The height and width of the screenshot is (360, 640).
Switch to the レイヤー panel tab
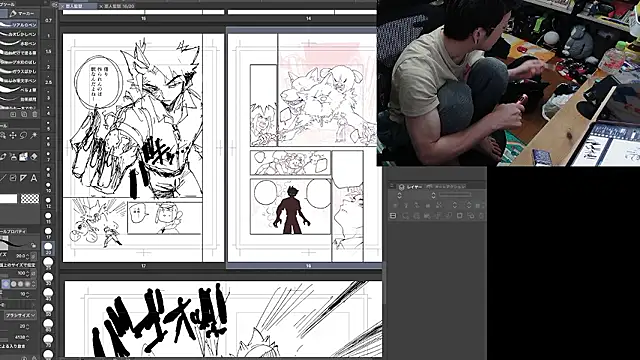click(411, 187)
